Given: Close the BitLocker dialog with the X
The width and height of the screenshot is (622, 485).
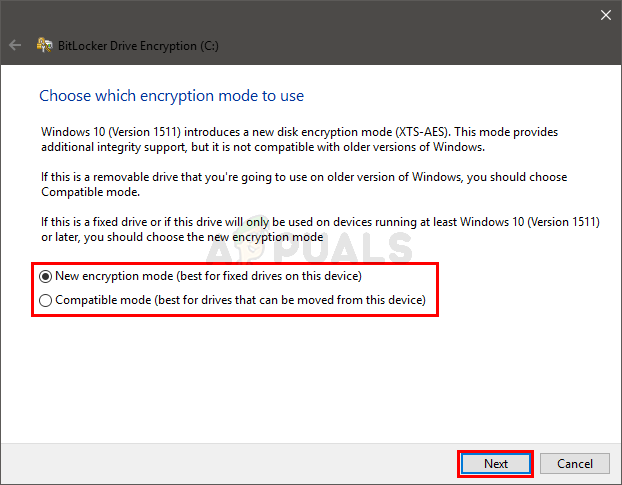Looking at the screenshot, I should click(x=605, y=15).
